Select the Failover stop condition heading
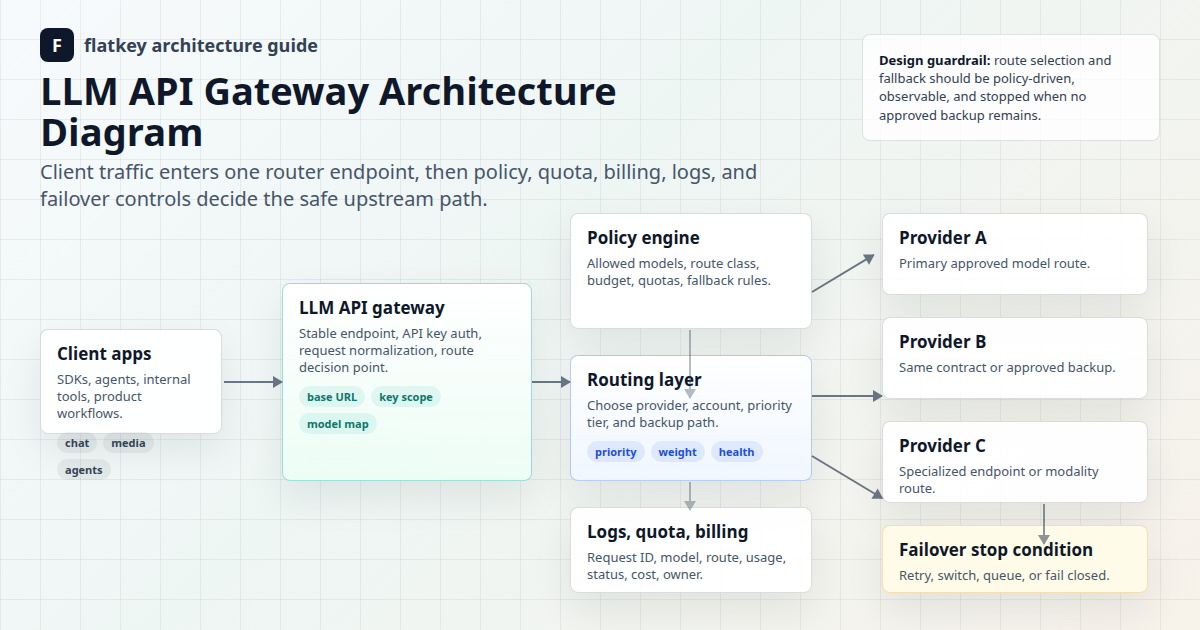 pyautogui.click(x=996, y=550)
